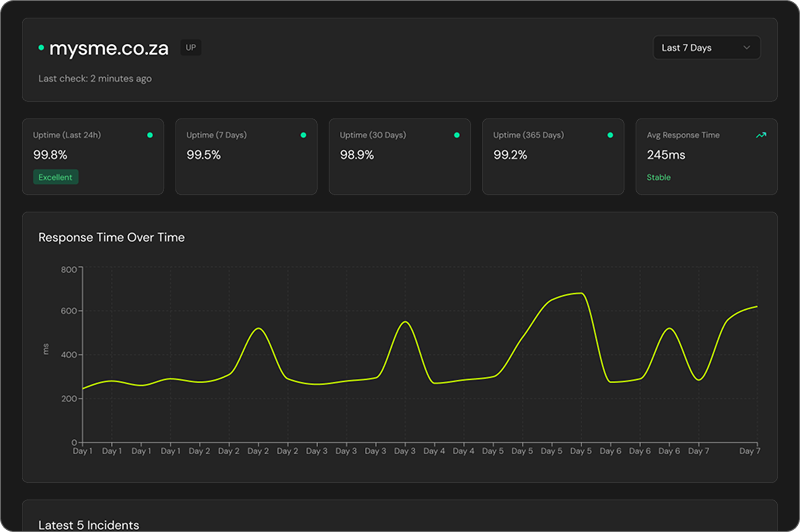This screenshot has width=800, height=532.
Task: Select the mysme.co.za site title
Action: point(109,48)
